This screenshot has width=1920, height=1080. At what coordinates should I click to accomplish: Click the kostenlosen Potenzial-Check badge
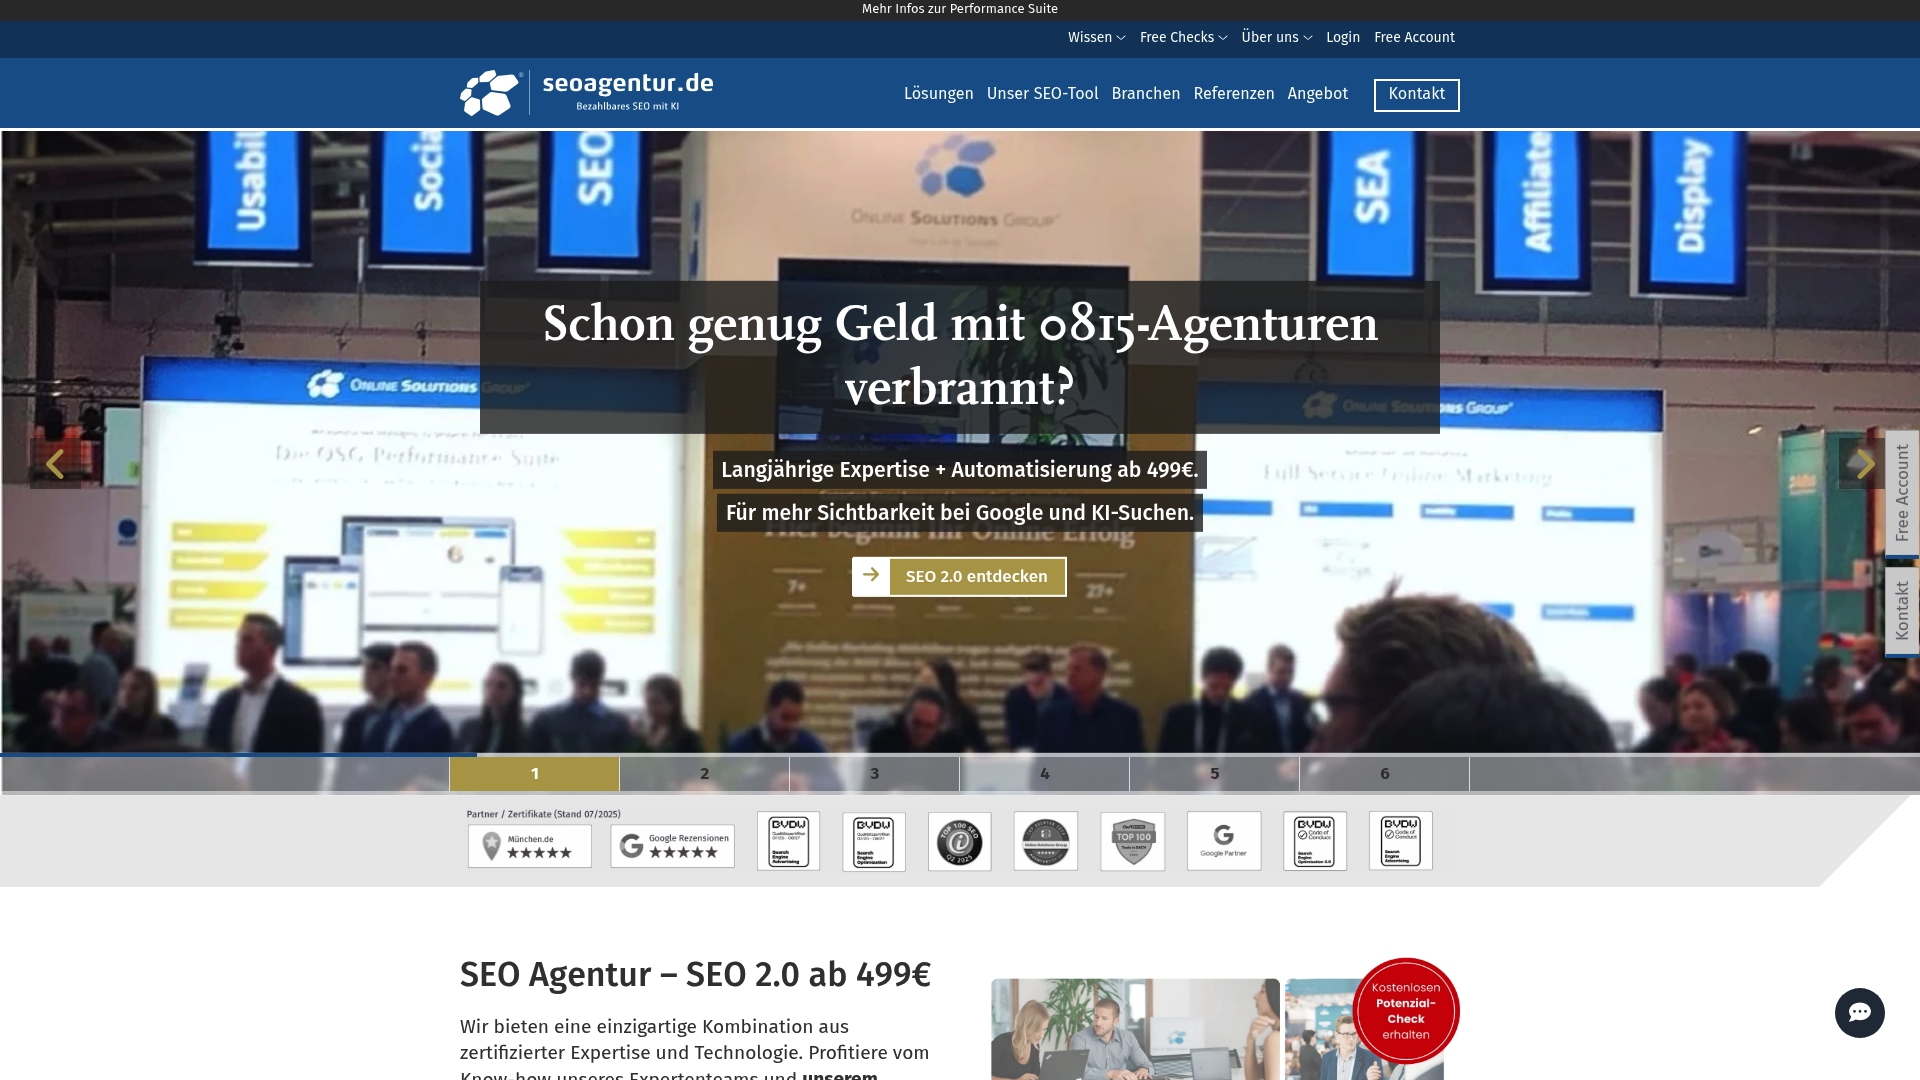1406,1011
